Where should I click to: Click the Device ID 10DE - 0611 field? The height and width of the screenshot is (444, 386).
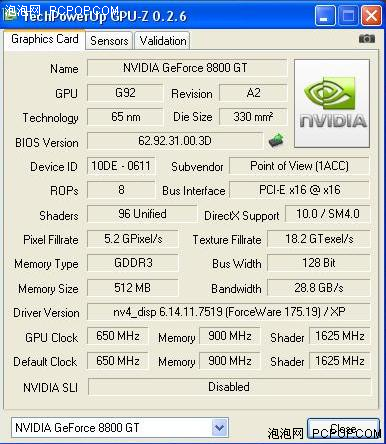121,166
